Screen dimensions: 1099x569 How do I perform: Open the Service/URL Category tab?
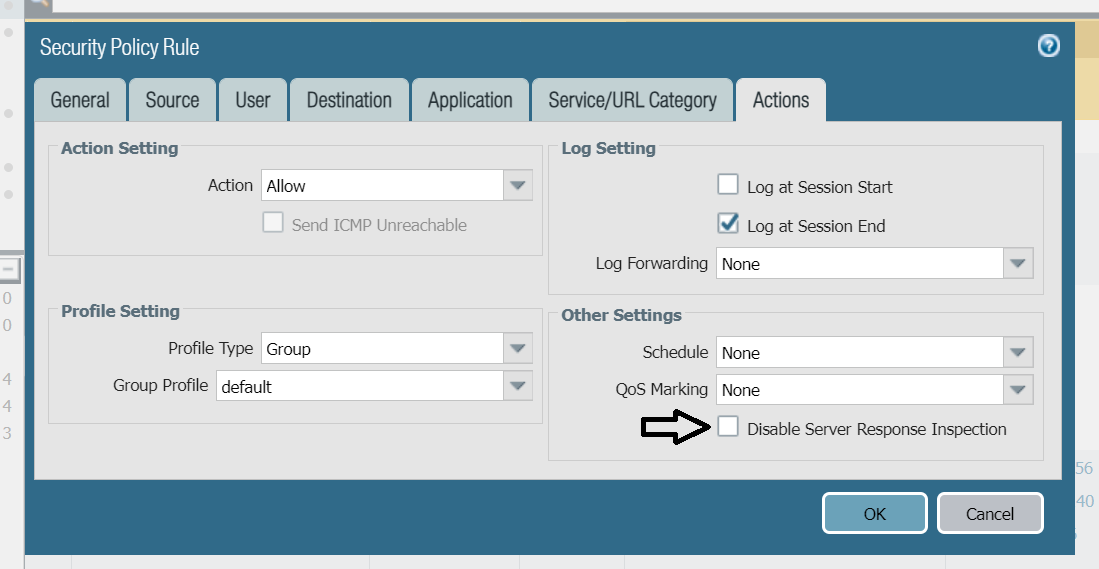tap(632, 100)
